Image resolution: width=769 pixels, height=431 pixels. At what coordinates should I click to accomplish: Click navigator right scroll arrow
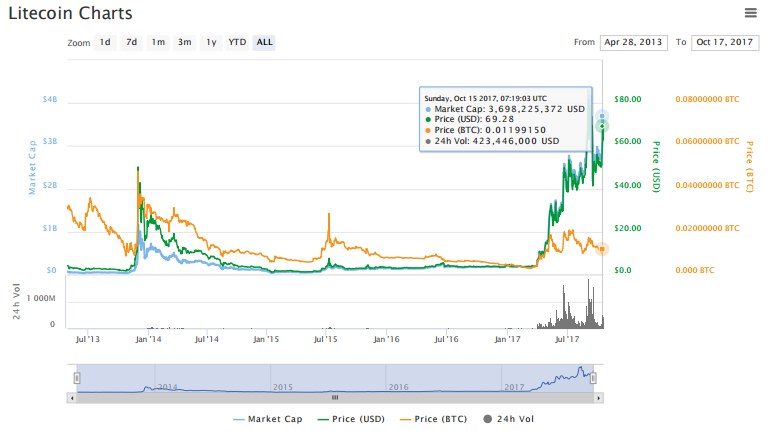598,398
